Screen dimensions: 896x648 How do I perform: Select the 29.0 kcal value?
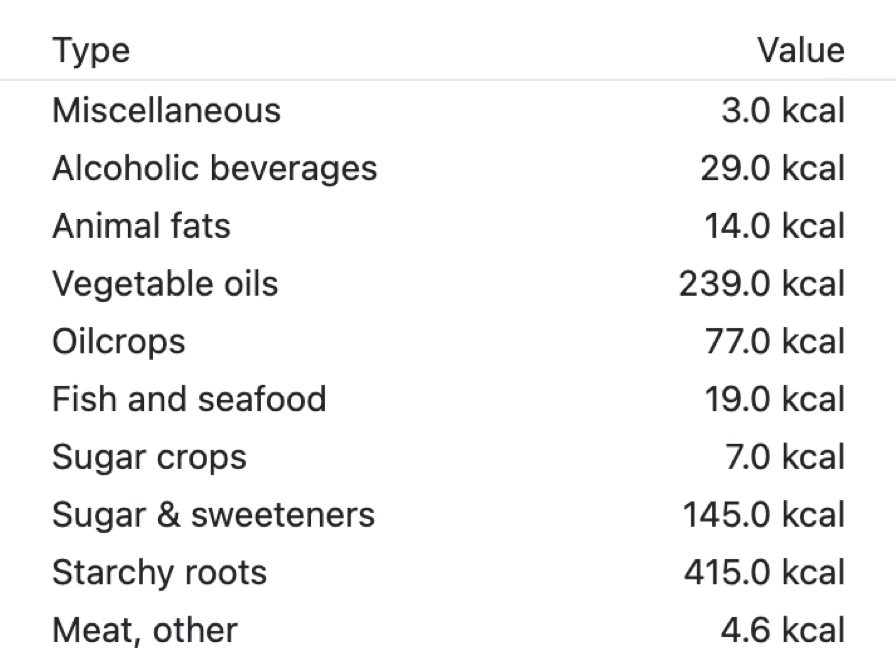(x=772, y=168)
